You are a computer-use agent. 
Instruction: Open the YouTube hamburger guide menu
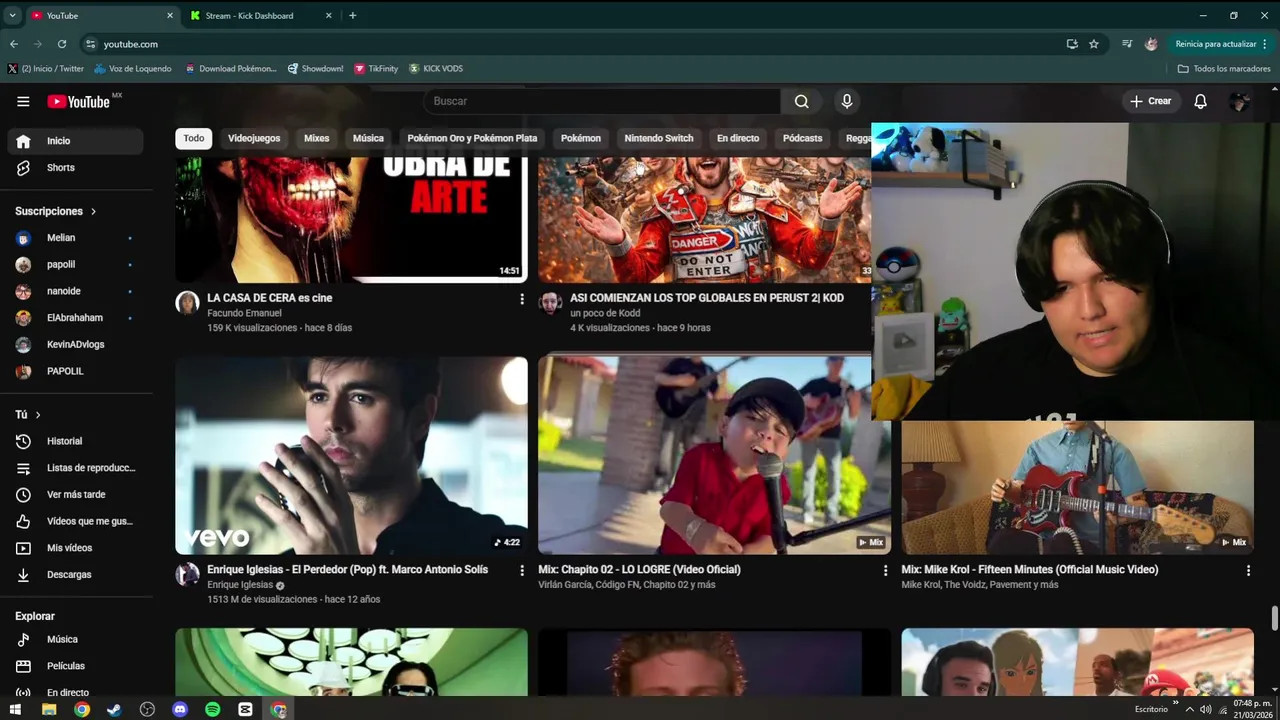23,101
